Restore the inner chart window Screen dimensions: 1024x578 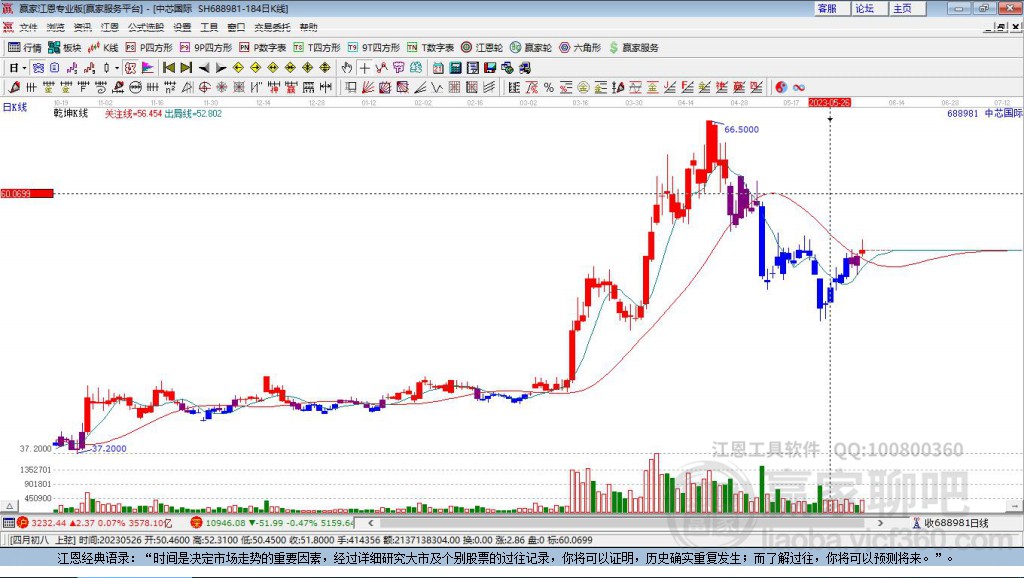click(x=1003, y=27)
